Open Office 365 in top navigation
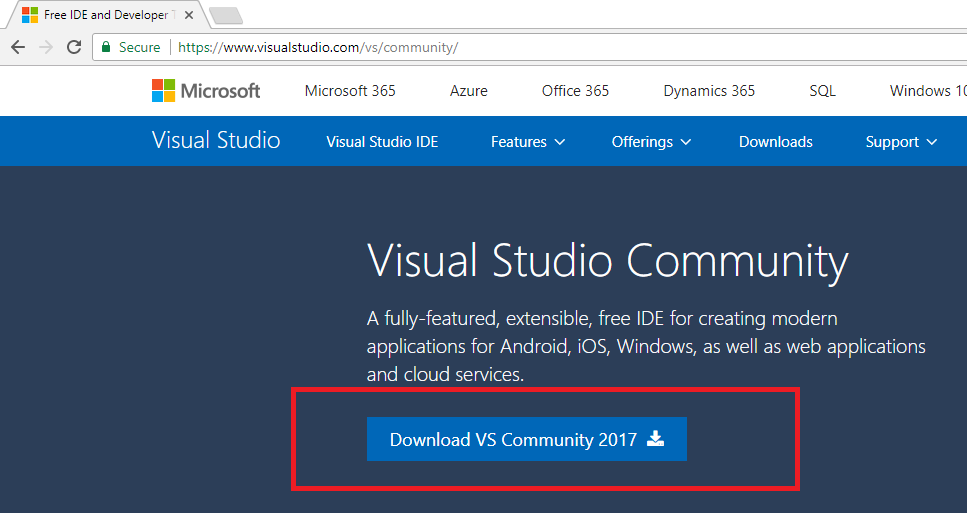Viewport: 967px width, 513px height. (575, 91)
